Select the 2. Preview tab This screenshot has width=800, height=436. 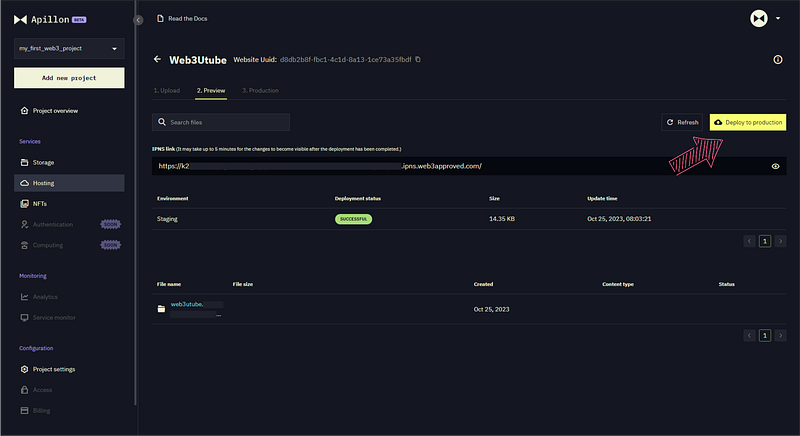point(211,90)
